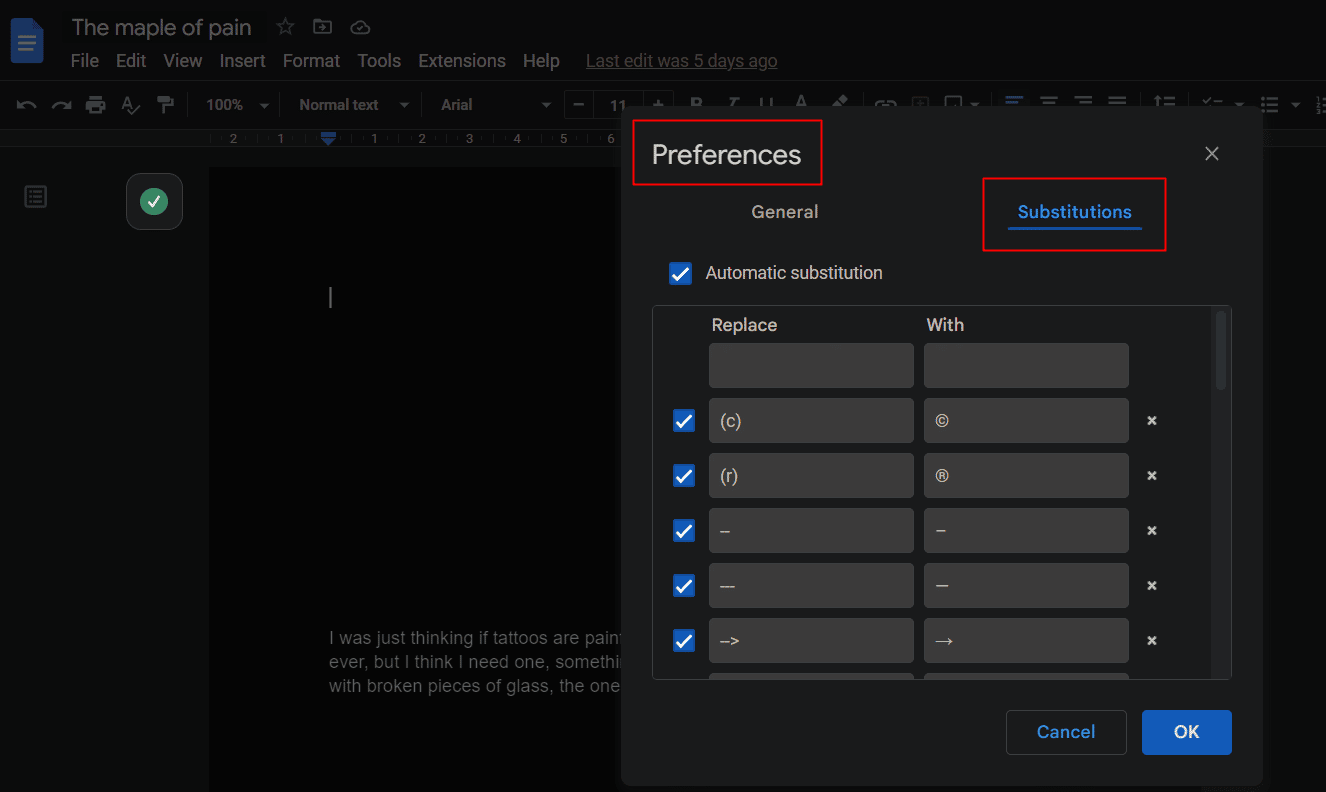Edit the (c) Replace field

click(x=811, y=421)
